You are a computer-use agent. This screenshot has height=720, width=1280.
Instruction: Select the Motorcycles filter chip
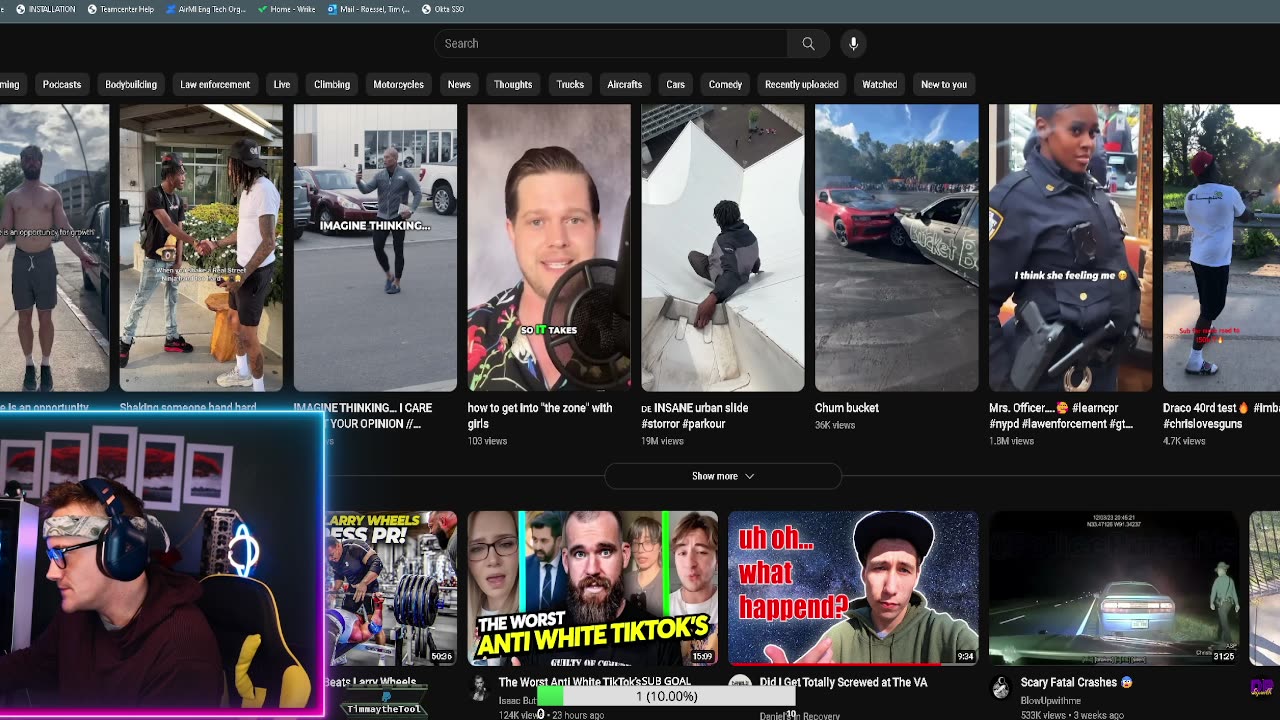click(x=398, y=84)
